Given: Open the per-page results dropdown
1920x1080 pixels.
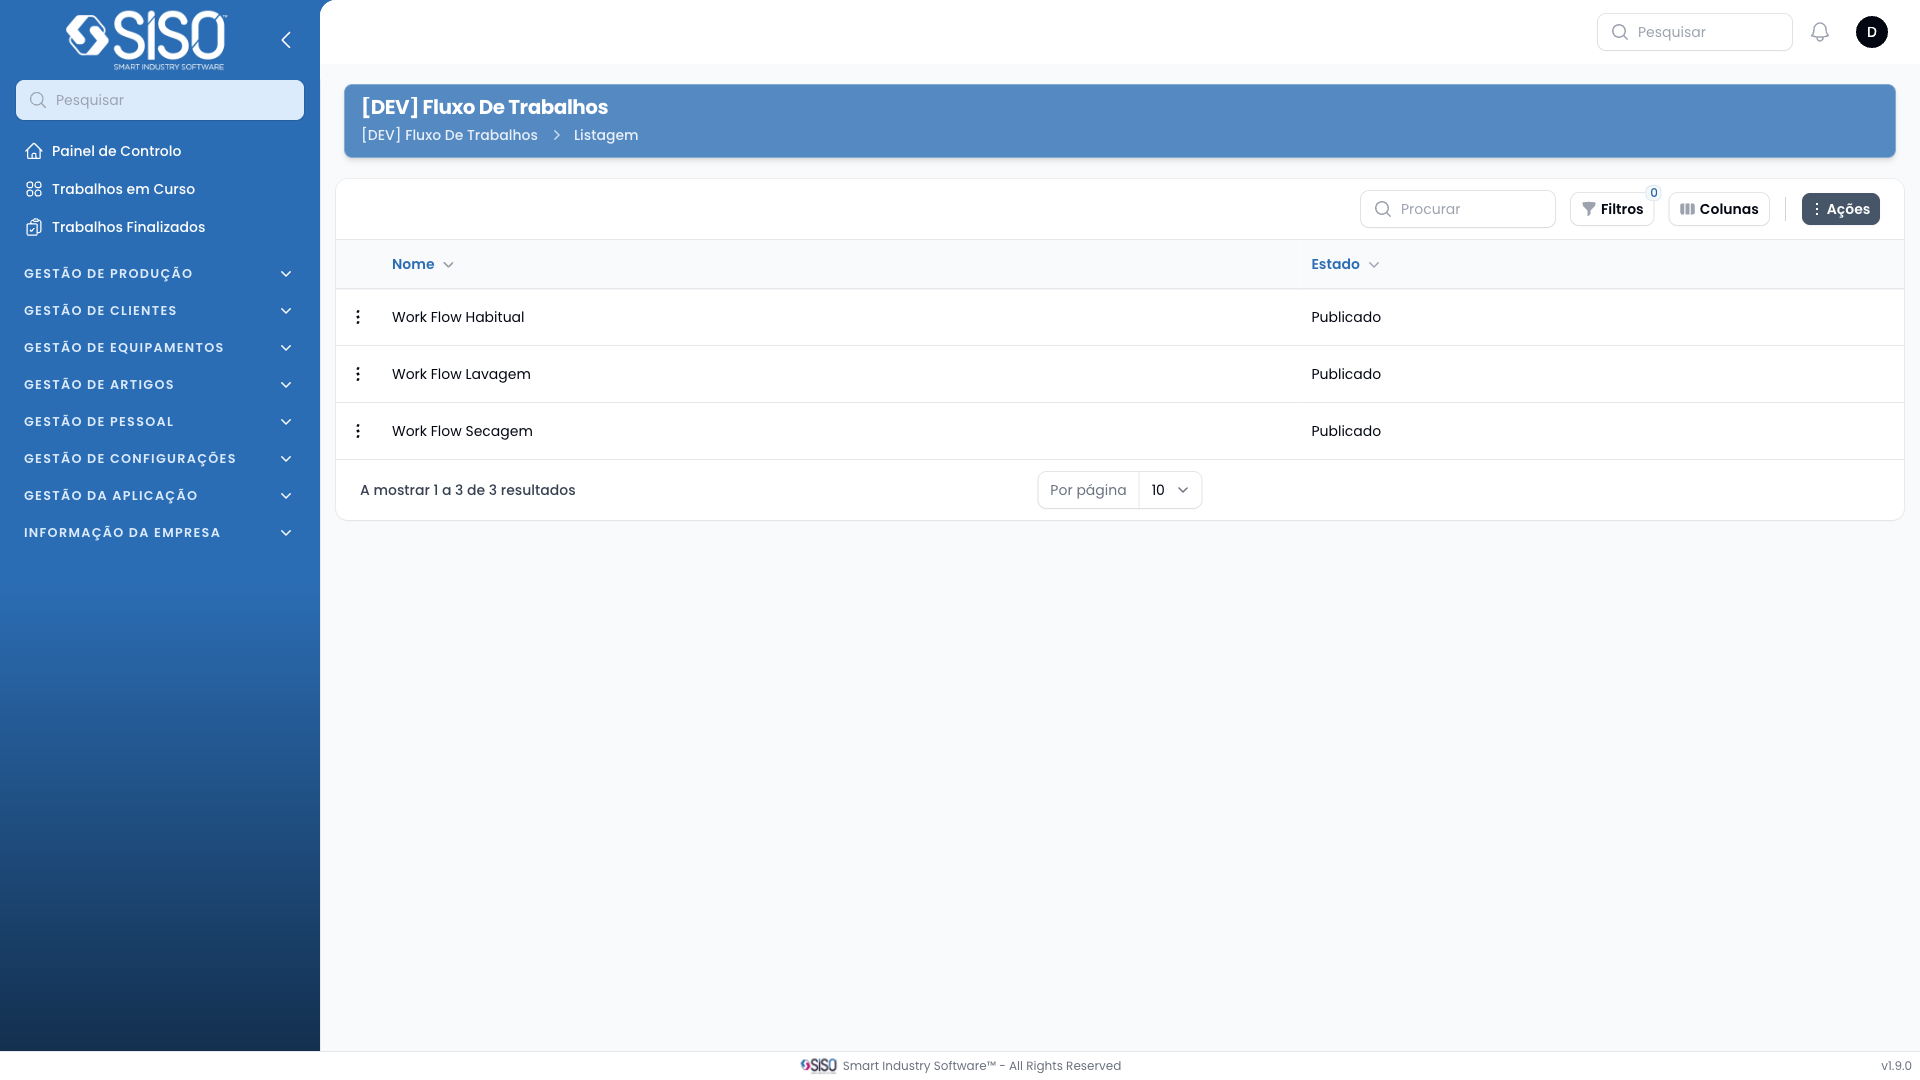Looking at the screenshot, I should pyautogui.click(x=1169, y=490).
